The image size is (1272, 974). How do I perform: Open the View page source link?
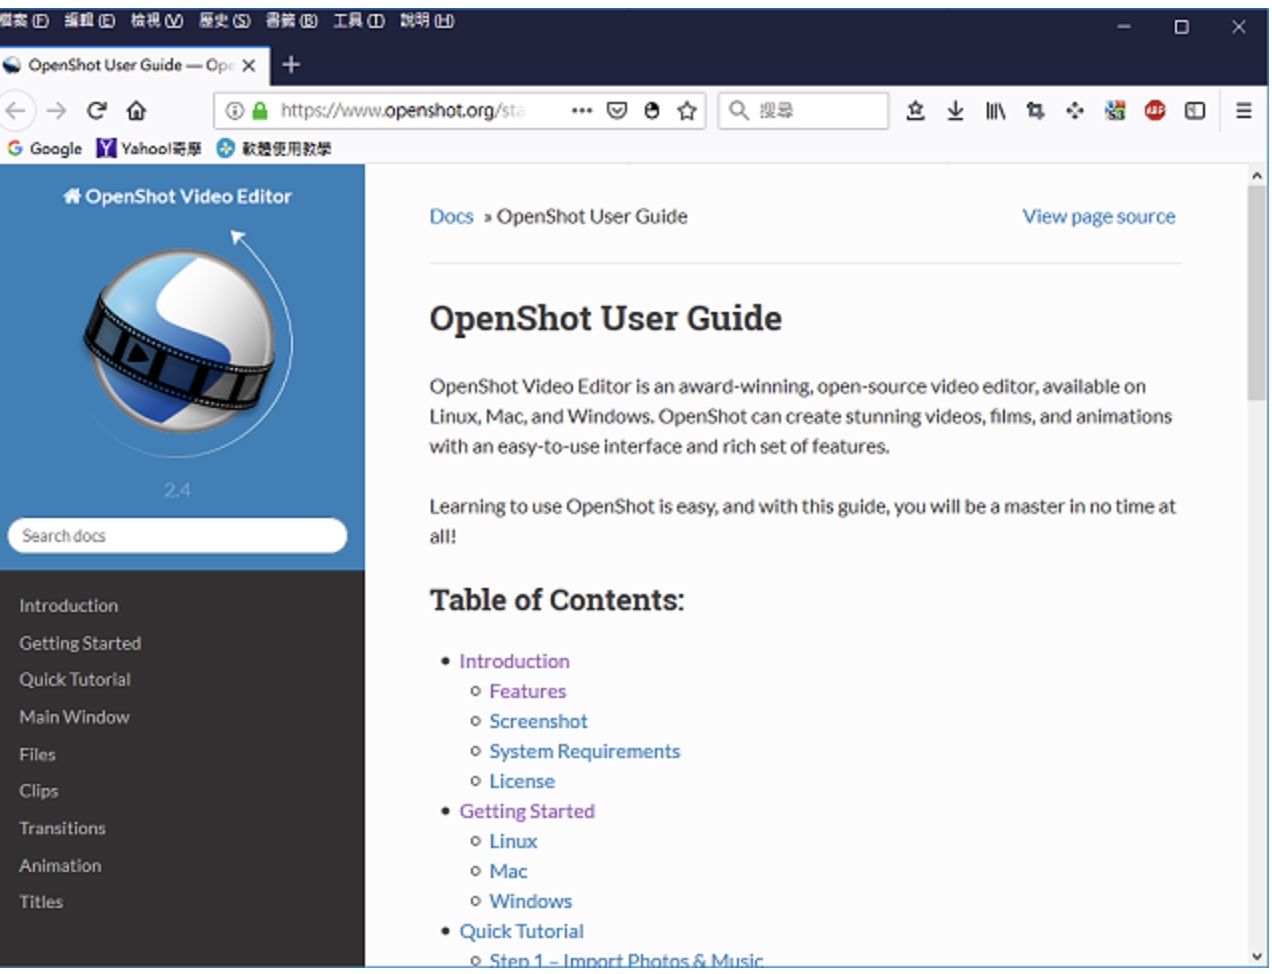click(x=1099, y=216)
